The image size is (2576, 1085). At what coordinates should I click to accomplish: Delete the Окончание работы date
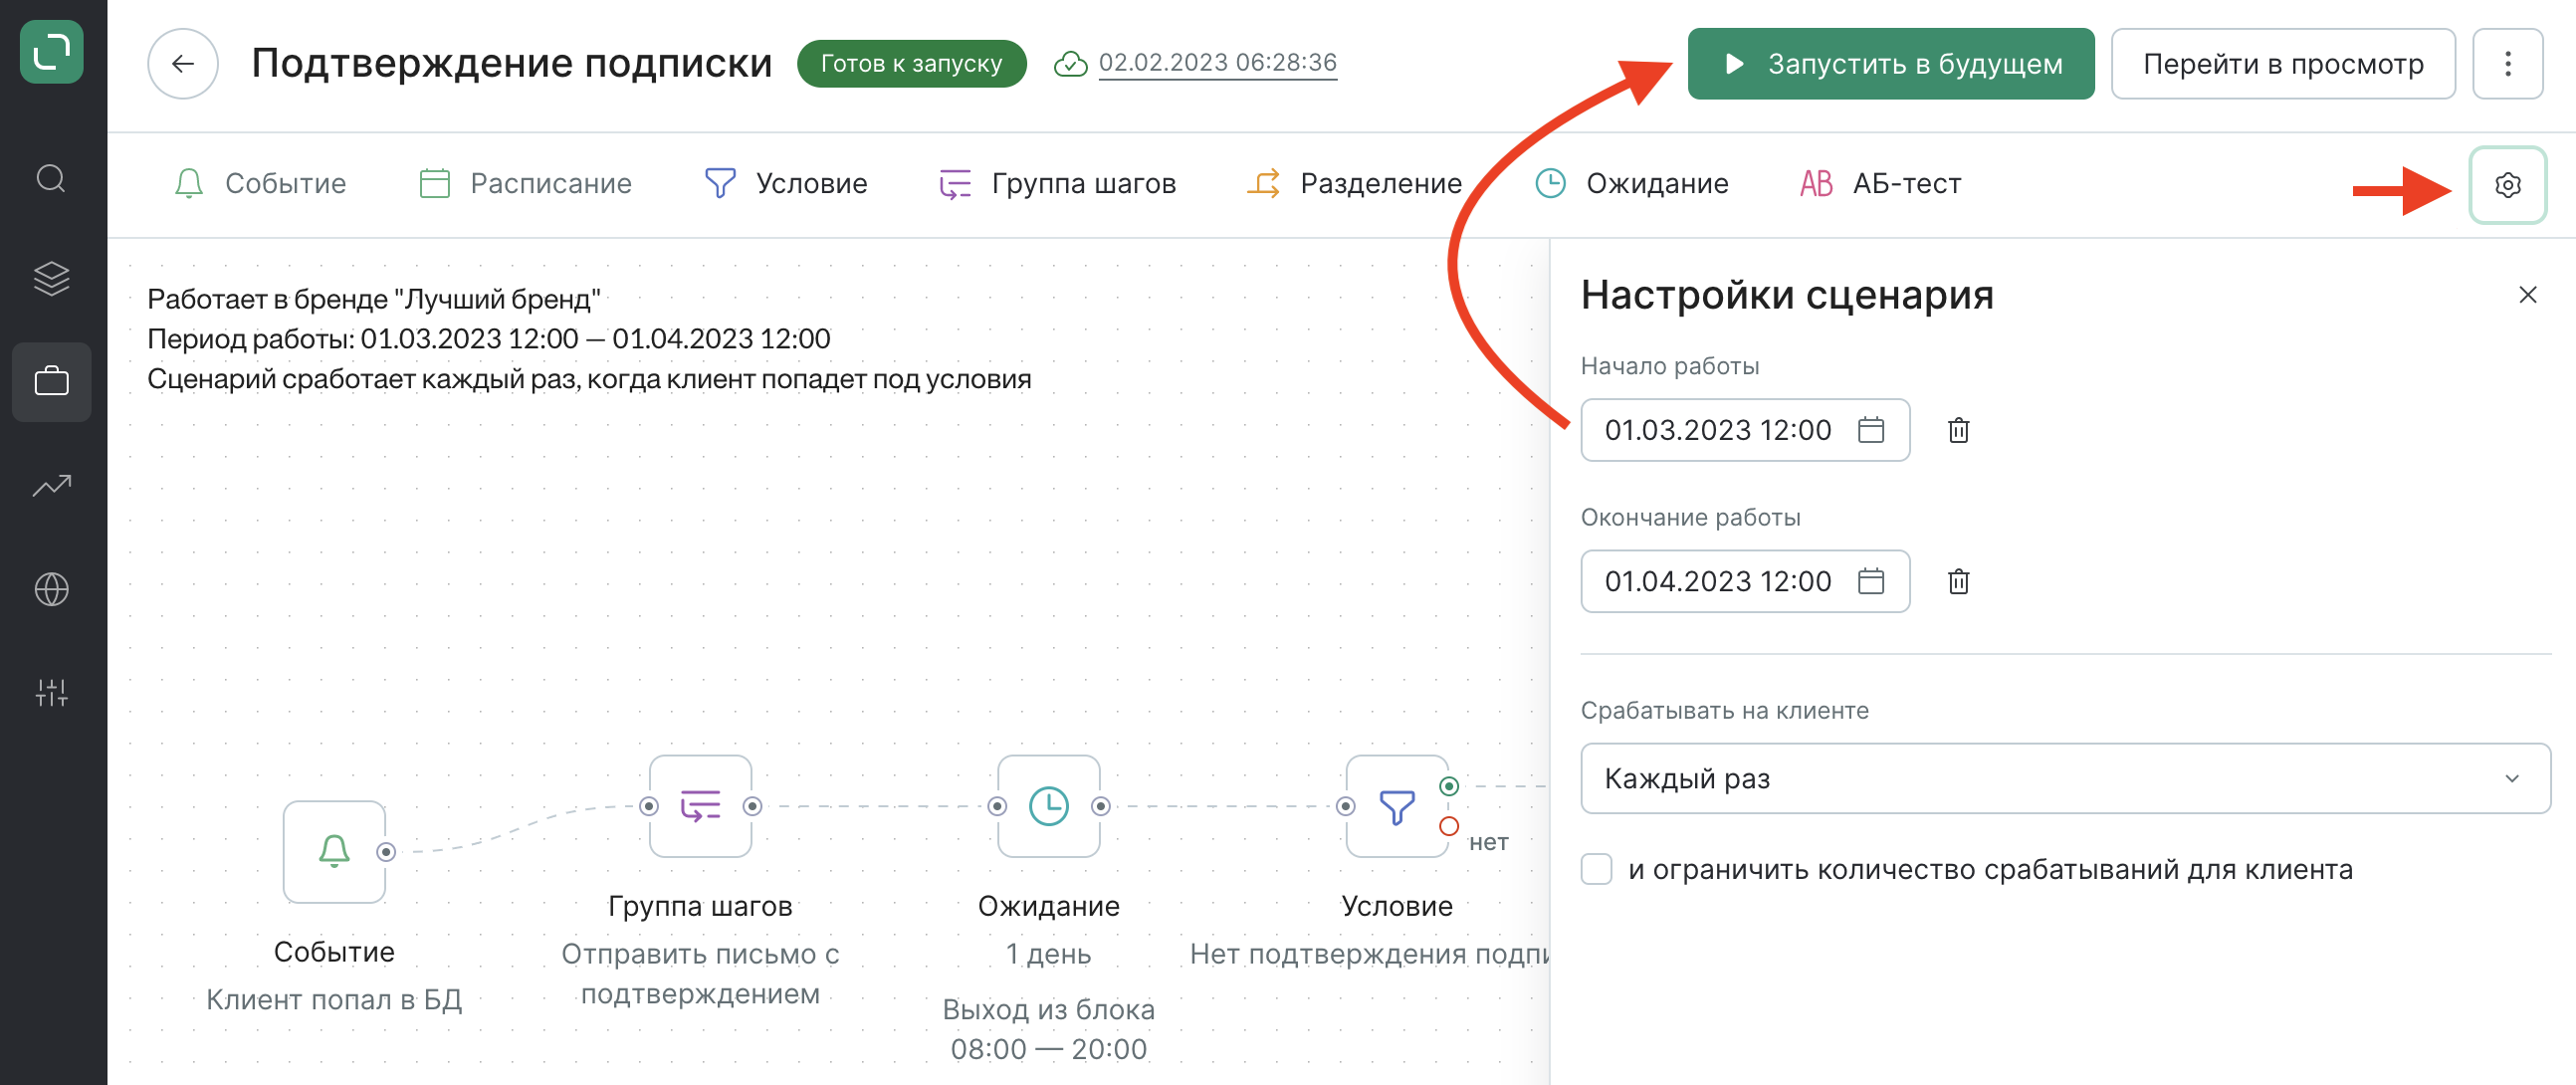[x=1958, y=581]
